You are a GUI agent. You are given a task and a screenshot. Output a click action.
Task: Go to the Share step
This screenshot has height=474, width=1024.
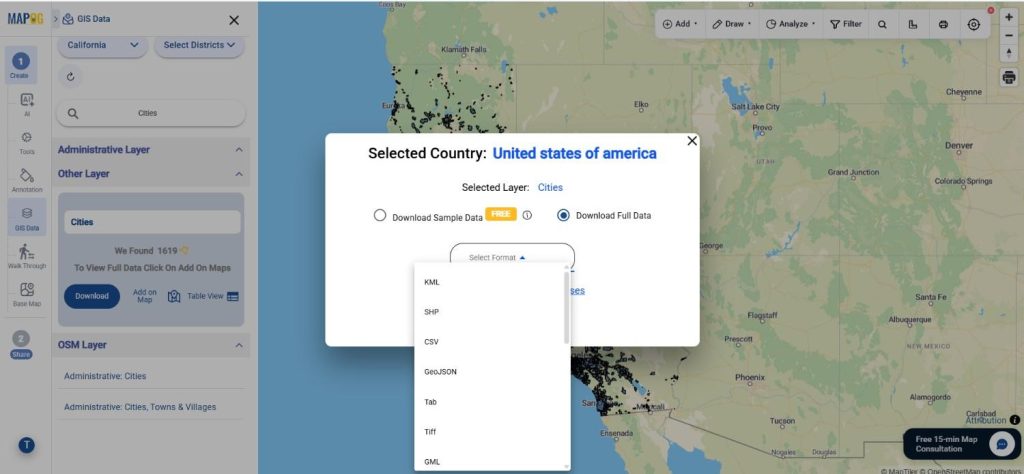(21, 343)
